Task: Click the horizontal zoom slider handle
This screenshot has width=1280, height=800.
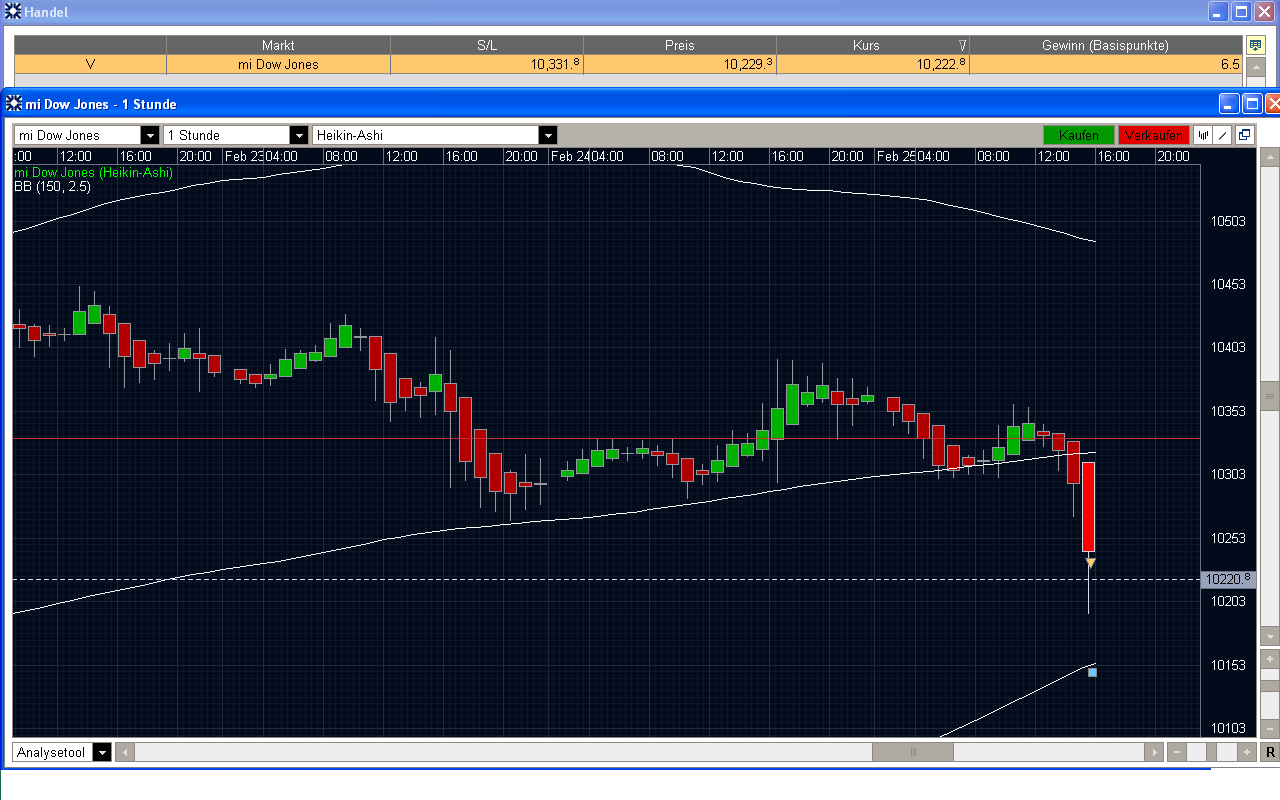Action: tap(1211, 752)
